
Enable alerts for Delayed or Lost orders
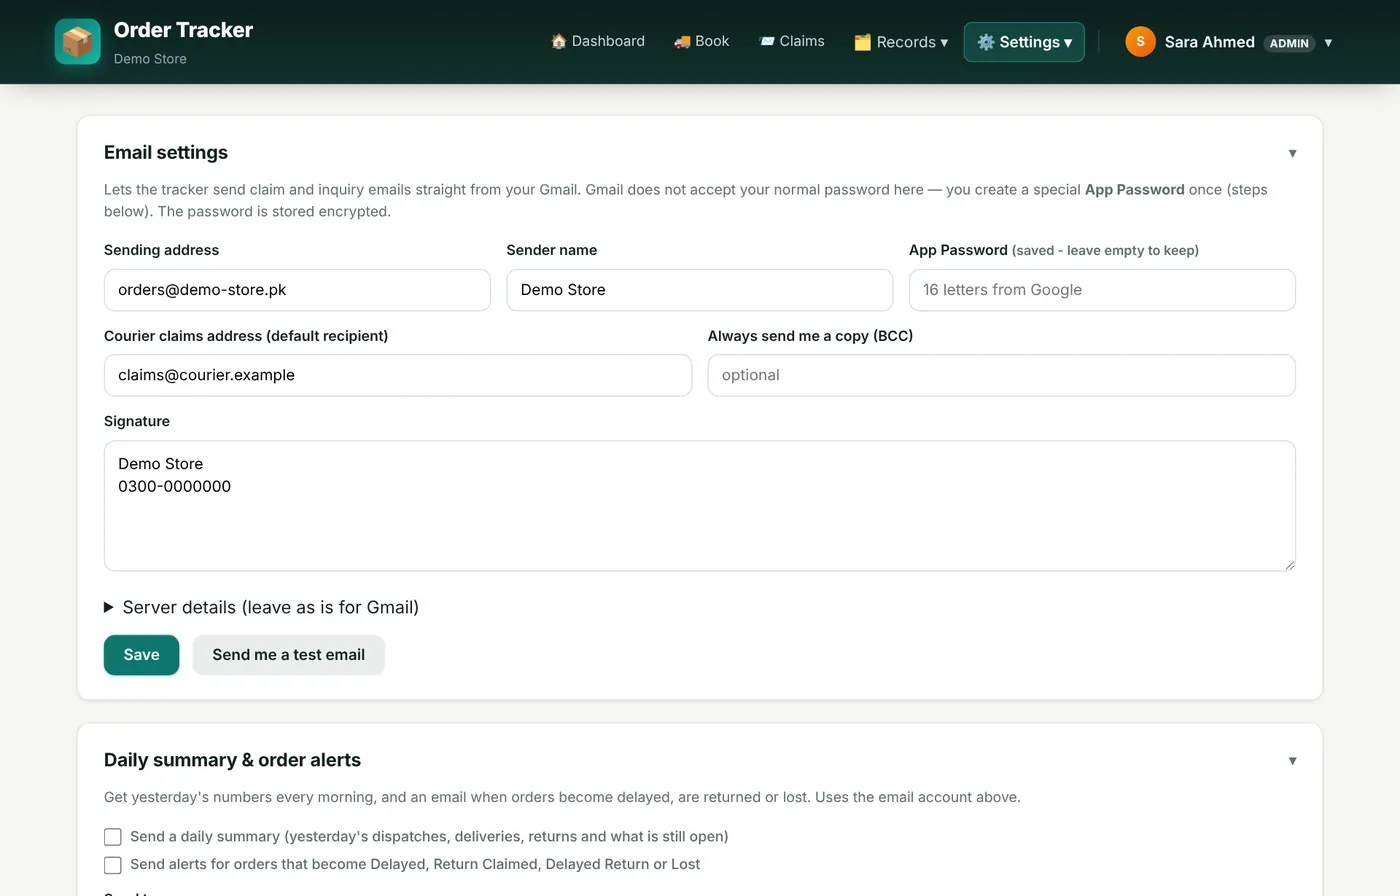click(113, 865)
